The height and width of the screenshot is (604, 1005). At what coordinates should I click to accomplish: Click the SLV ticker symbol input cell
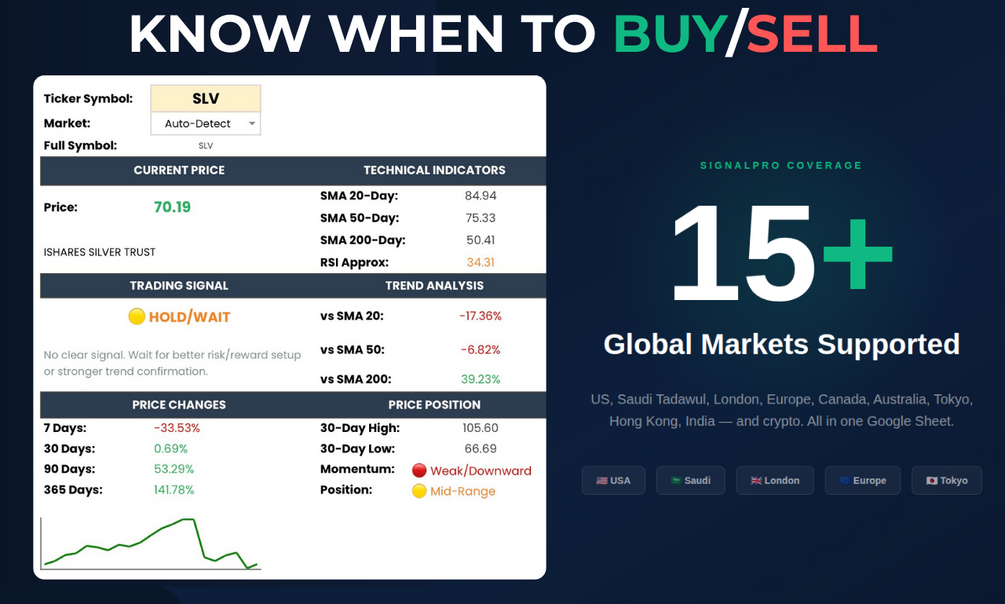[x=206, y=98]
